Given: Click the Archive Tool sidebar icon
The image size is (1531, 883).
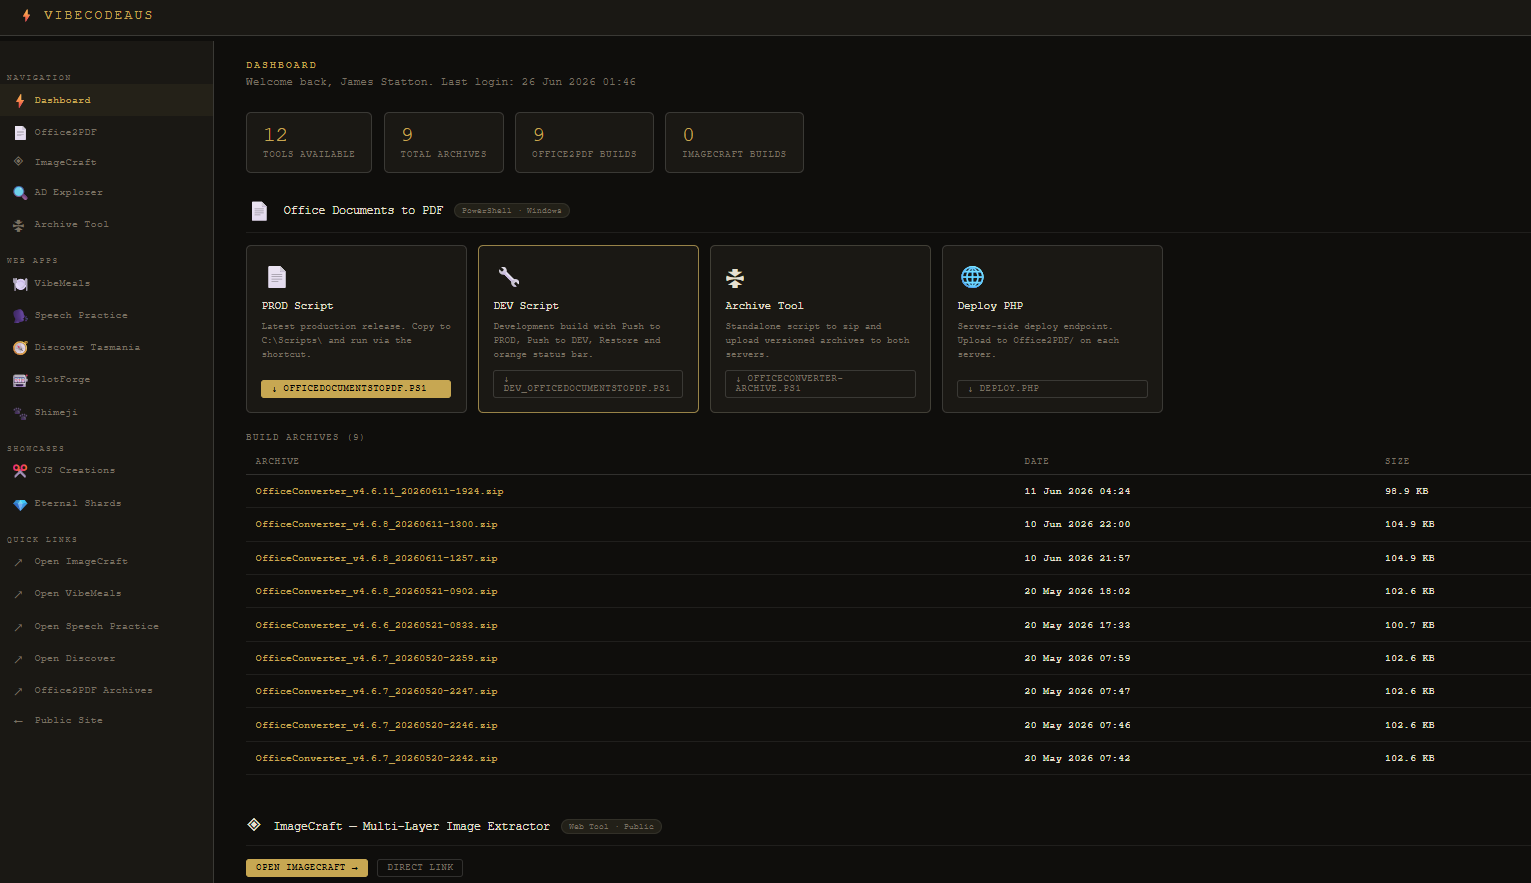Looking at the screenshot, I should [x=19, y=225].
